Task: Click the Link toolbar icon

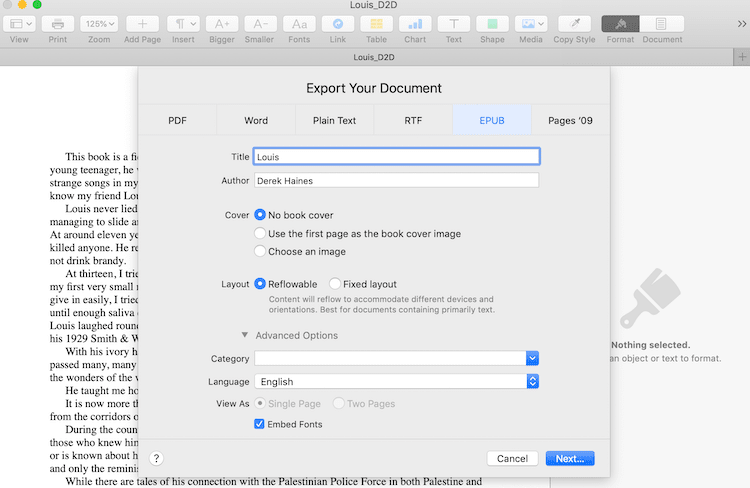Action: coord(338,24)
